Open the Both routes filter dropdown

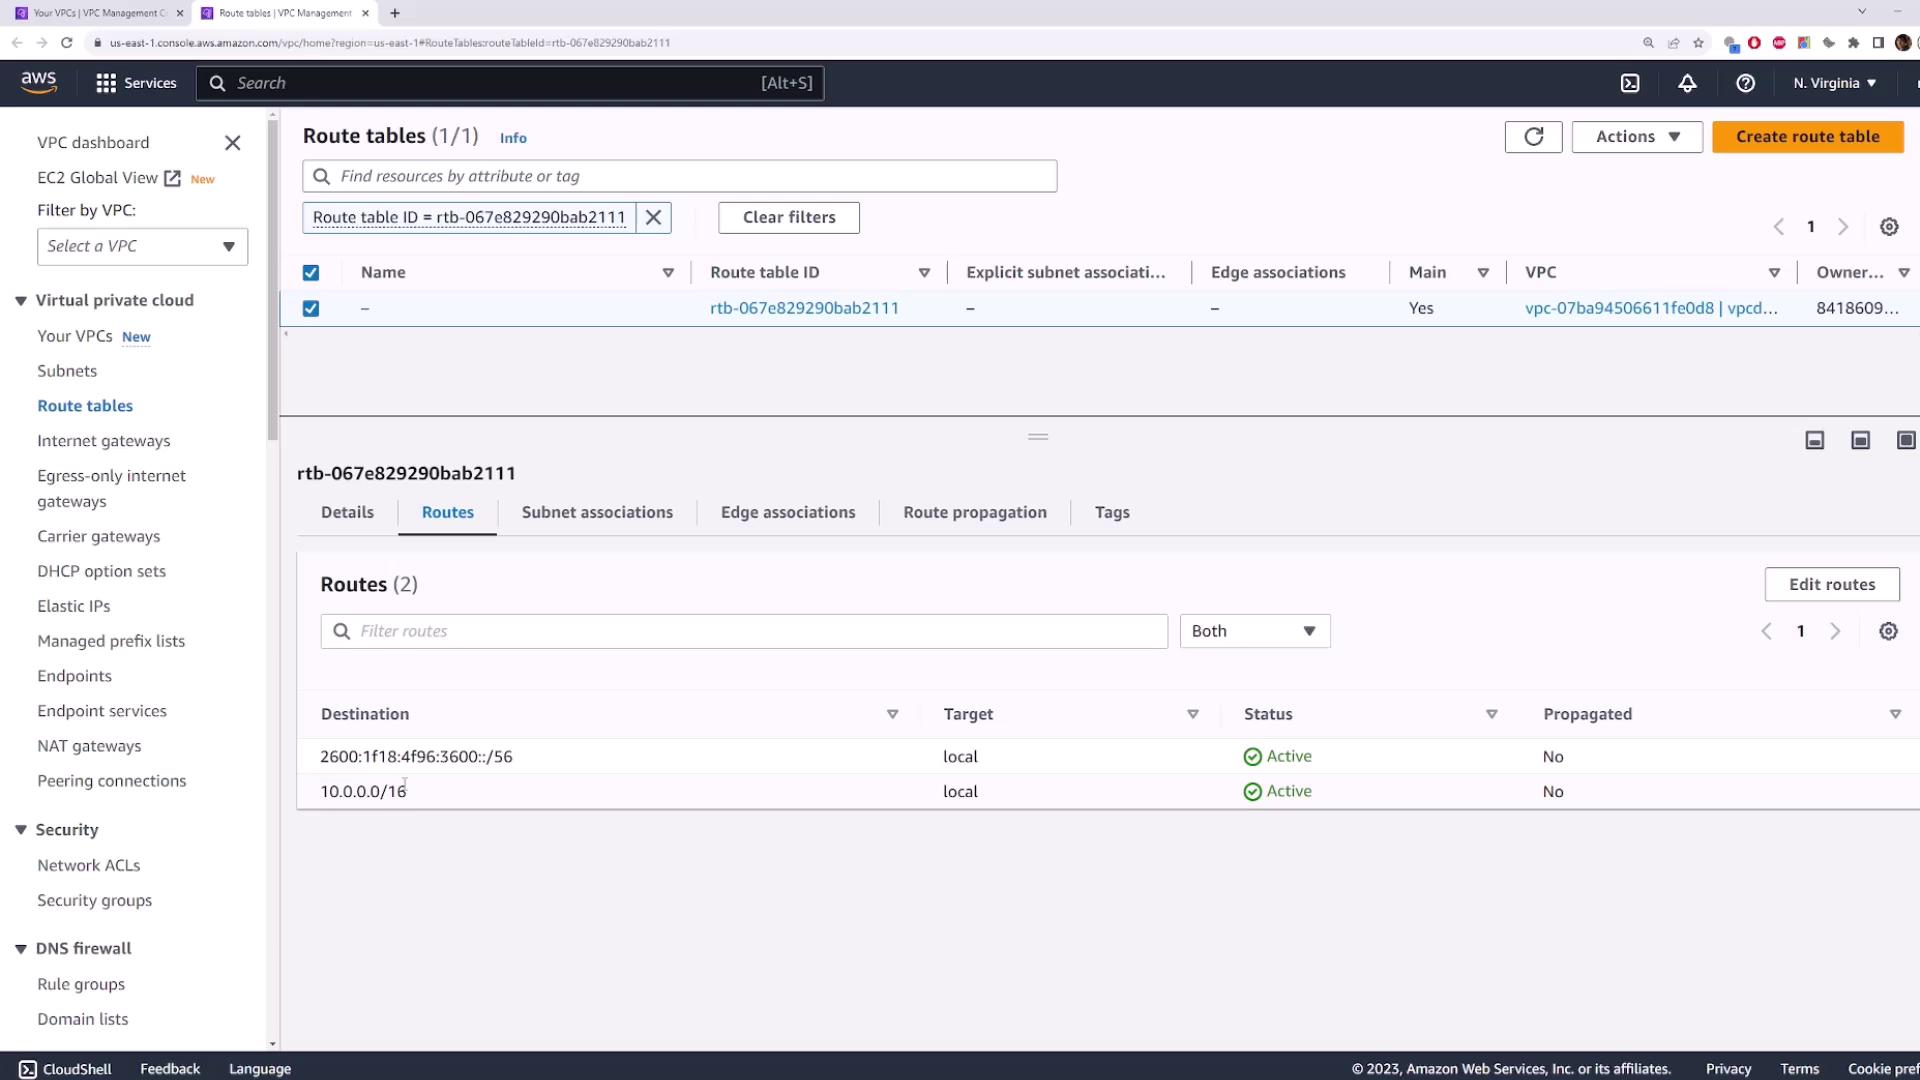point(1254,631)
